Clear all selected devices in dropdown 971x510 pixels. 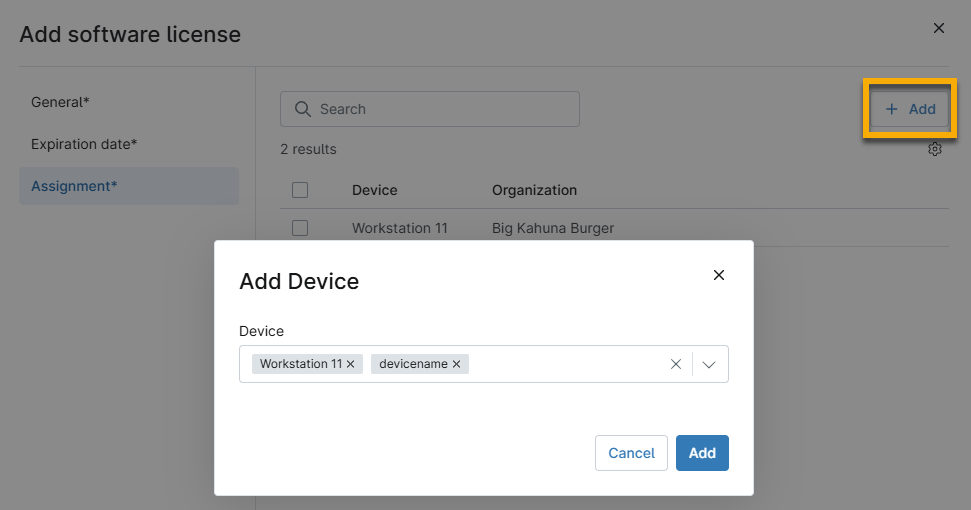tap(676, 365)
